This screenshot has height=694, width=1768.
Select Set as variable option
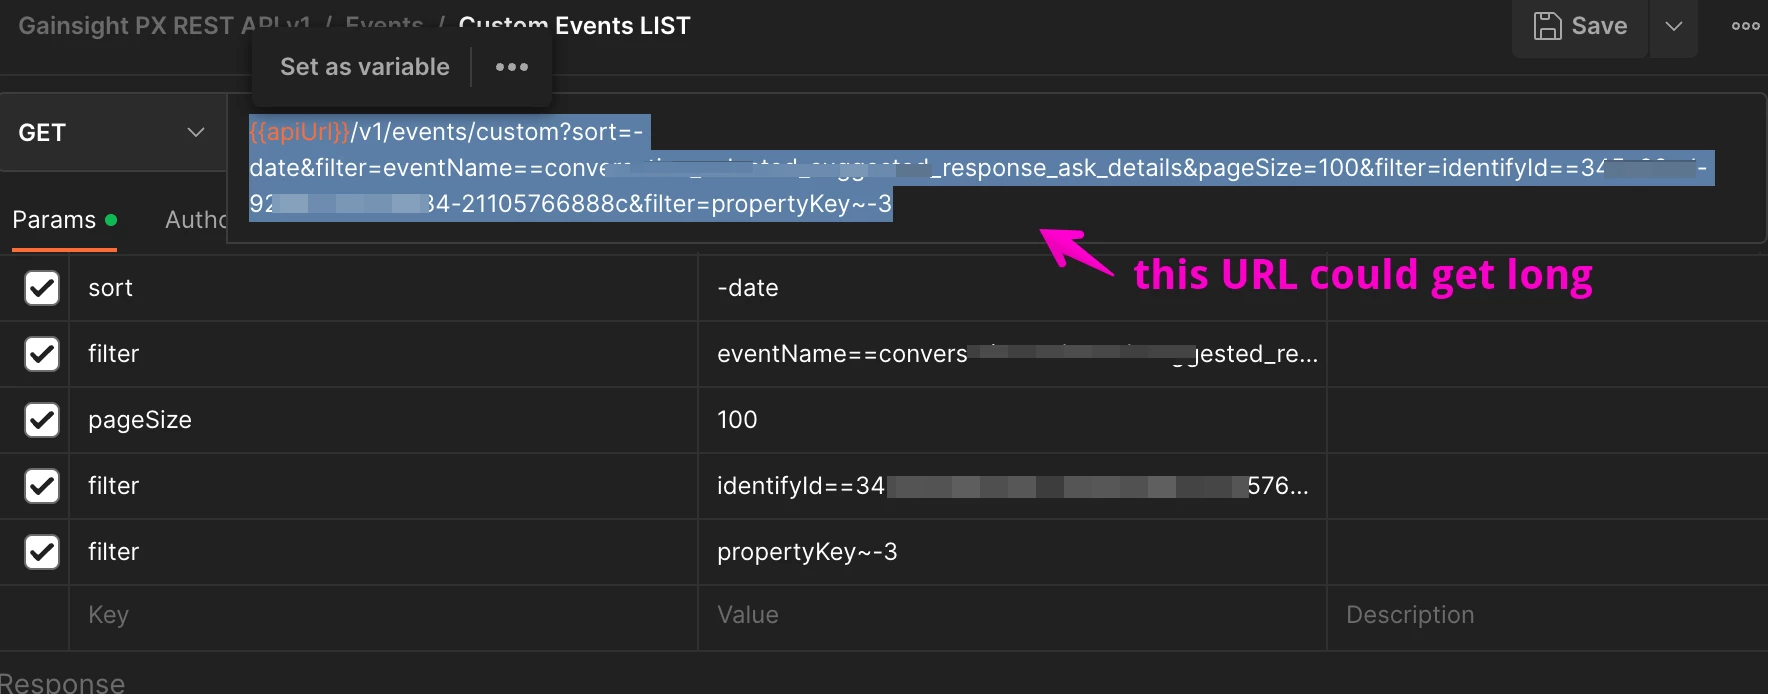pyautogui.click(x=365, y=67)
